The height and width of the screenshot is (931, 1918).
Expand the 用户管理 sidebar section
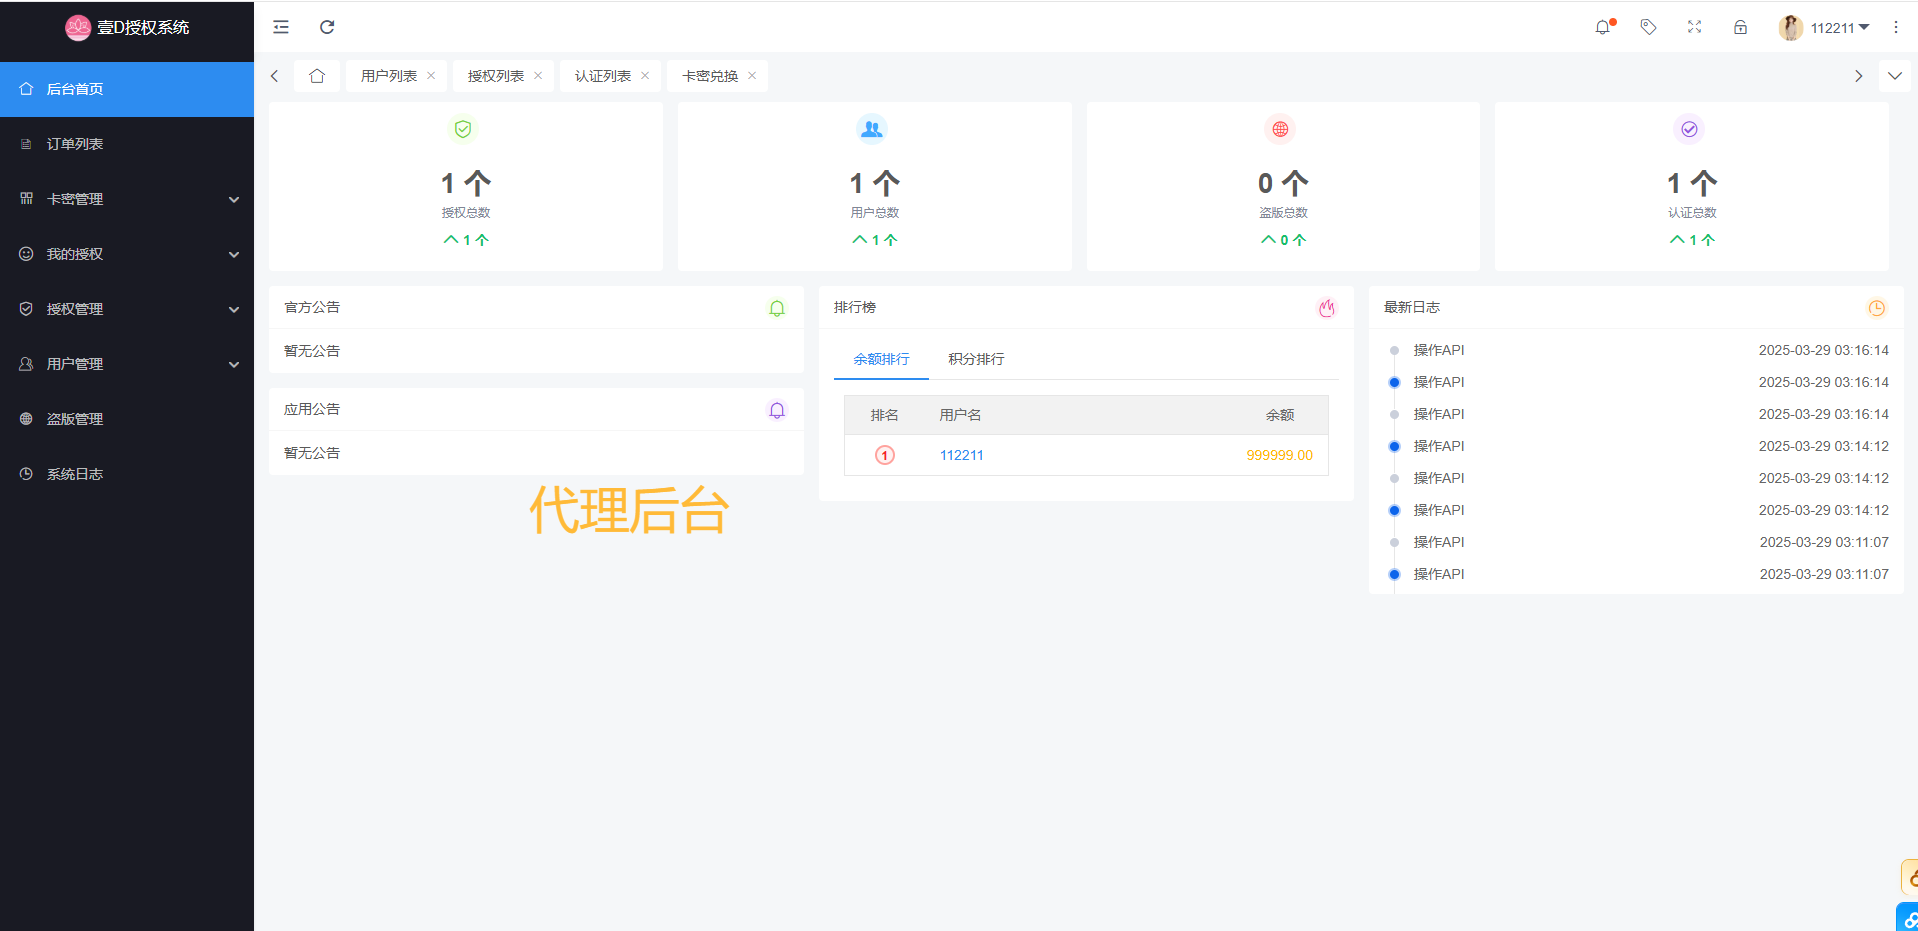point(75,363)
